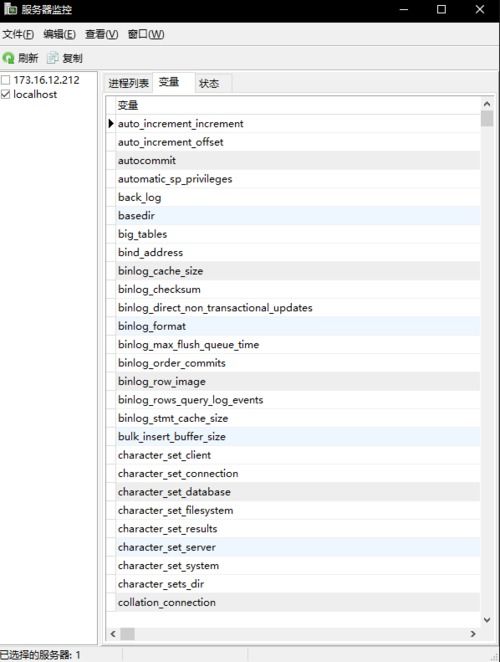Switch to the 进程列表 tab
This screenshot has height=662, width=500.
click(128, 83)
